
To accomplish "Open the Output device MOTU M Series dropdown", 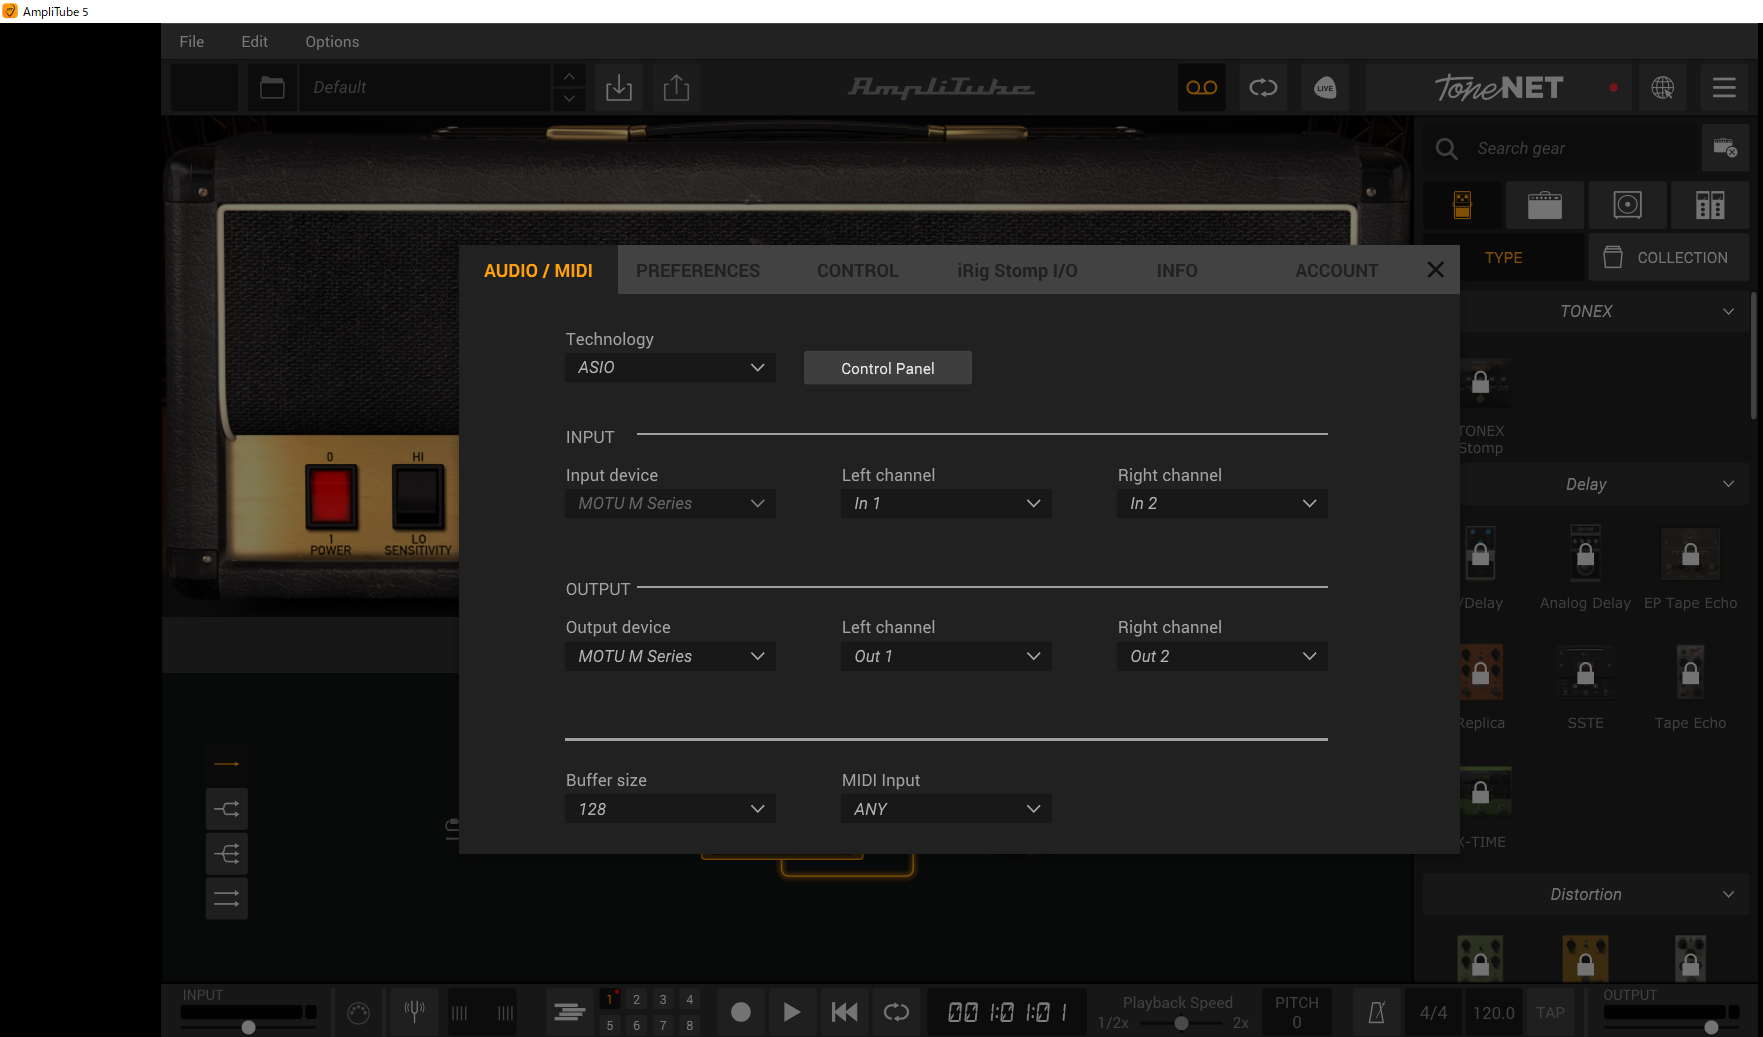I will tap(670, 656).
